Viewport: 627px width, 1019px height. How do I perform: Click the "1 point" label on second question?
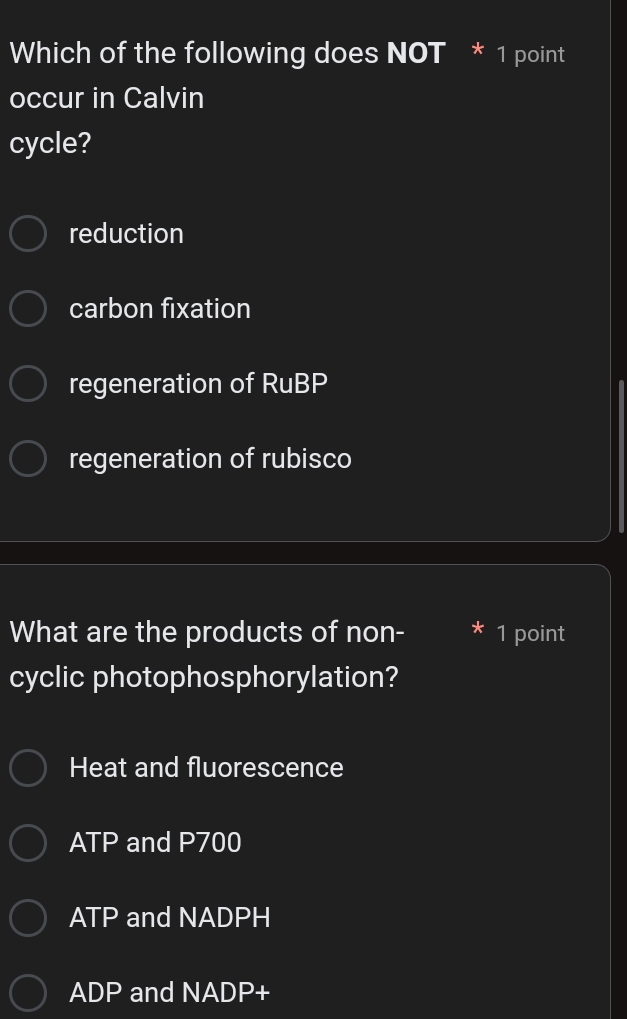point(530,632)
